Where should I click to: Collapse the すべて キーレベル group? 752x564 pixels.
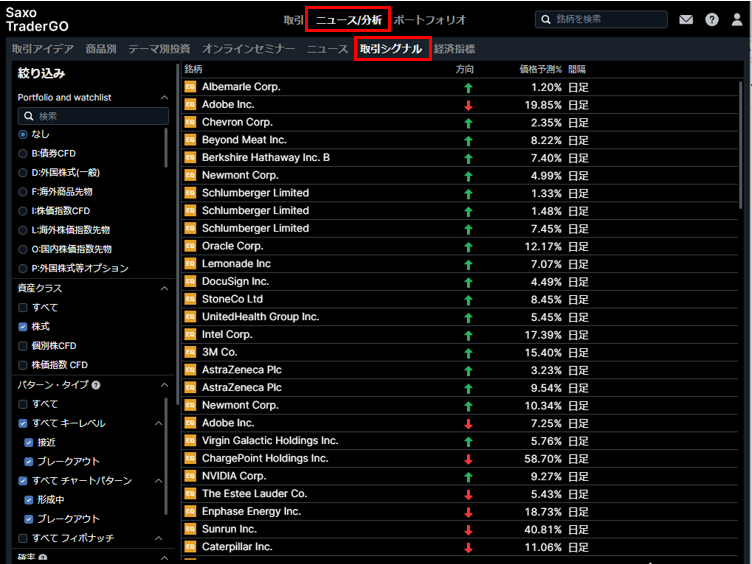158,423
